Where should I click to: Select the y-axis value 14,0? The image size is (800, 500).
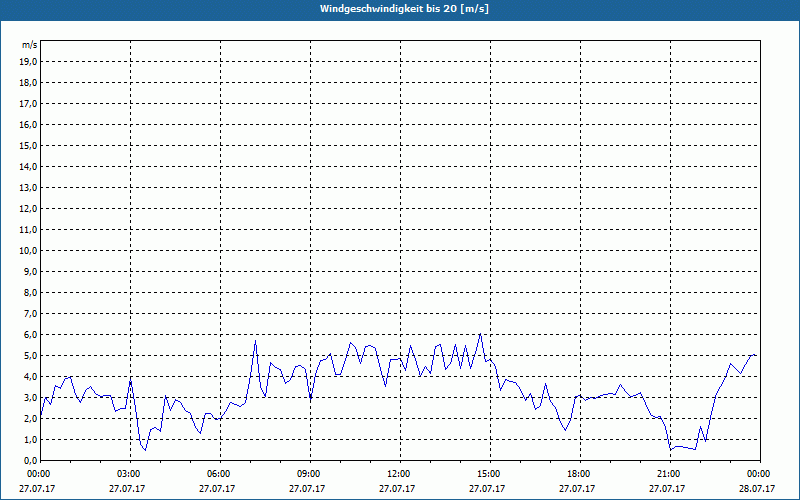pos(28,167)
